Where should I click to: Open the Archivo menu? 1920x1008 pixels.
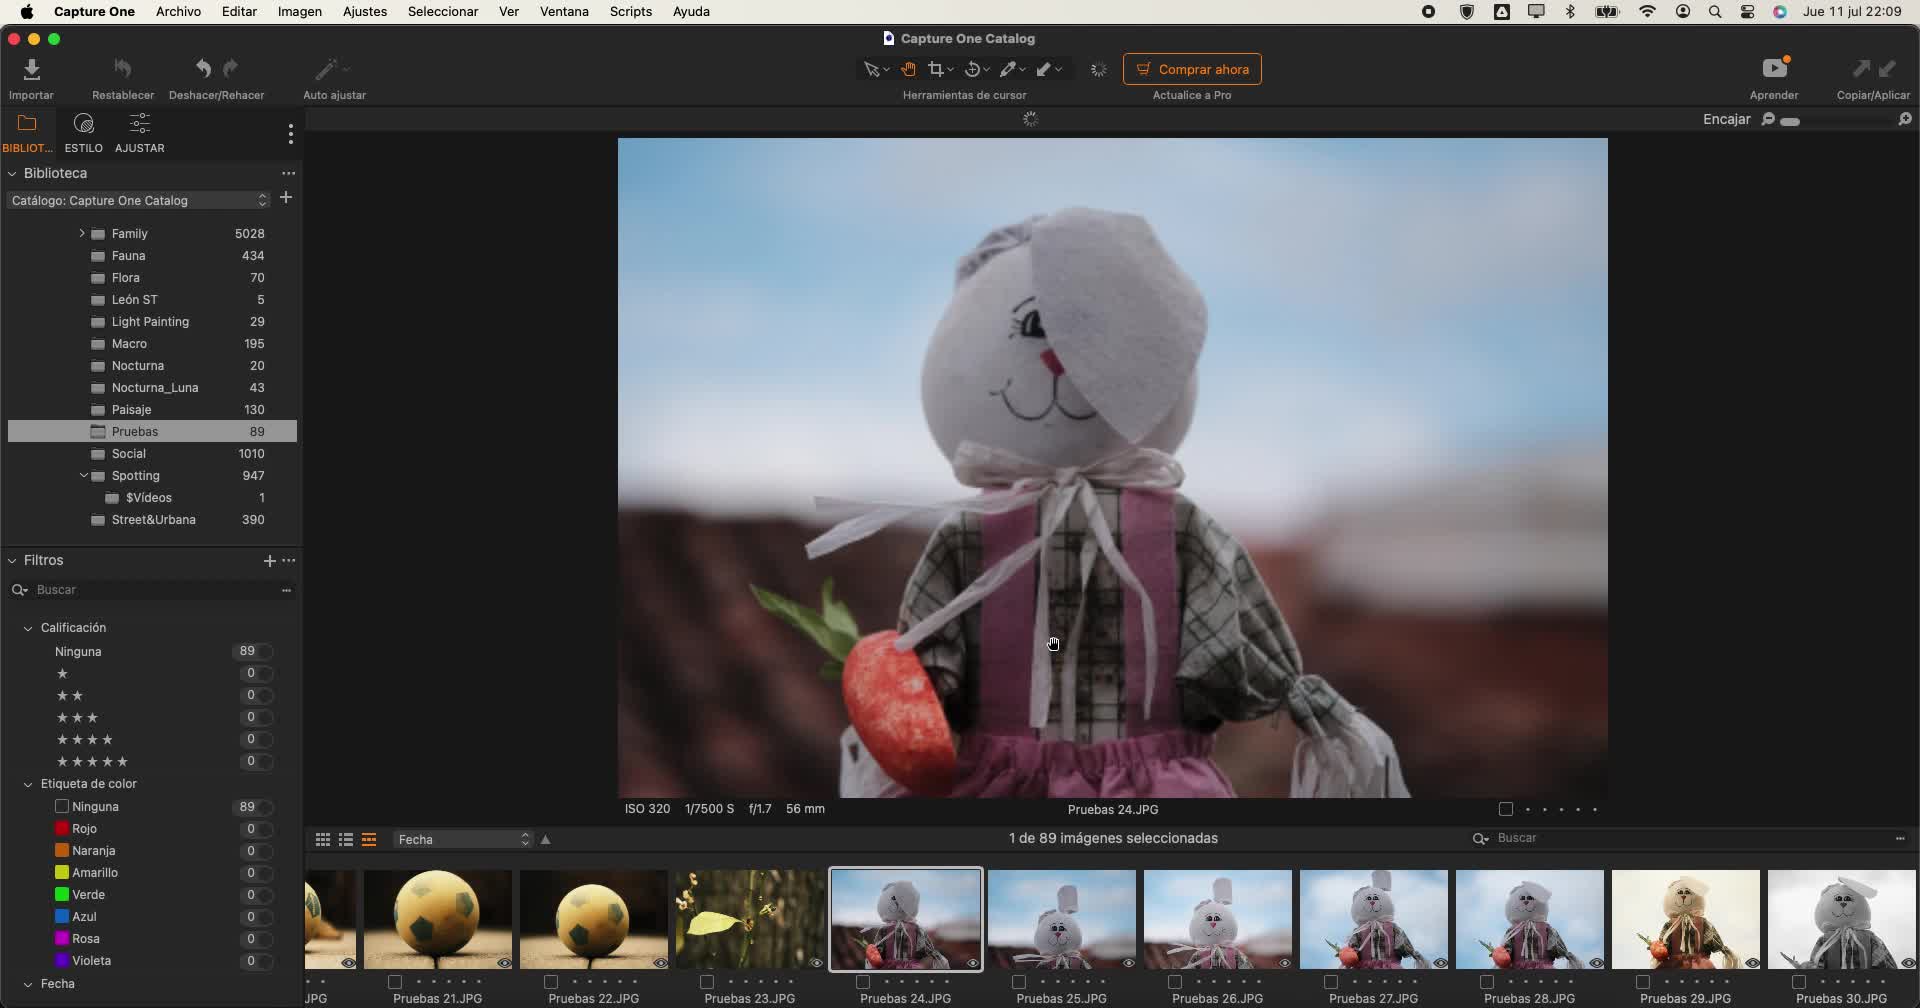coord(178,12)
